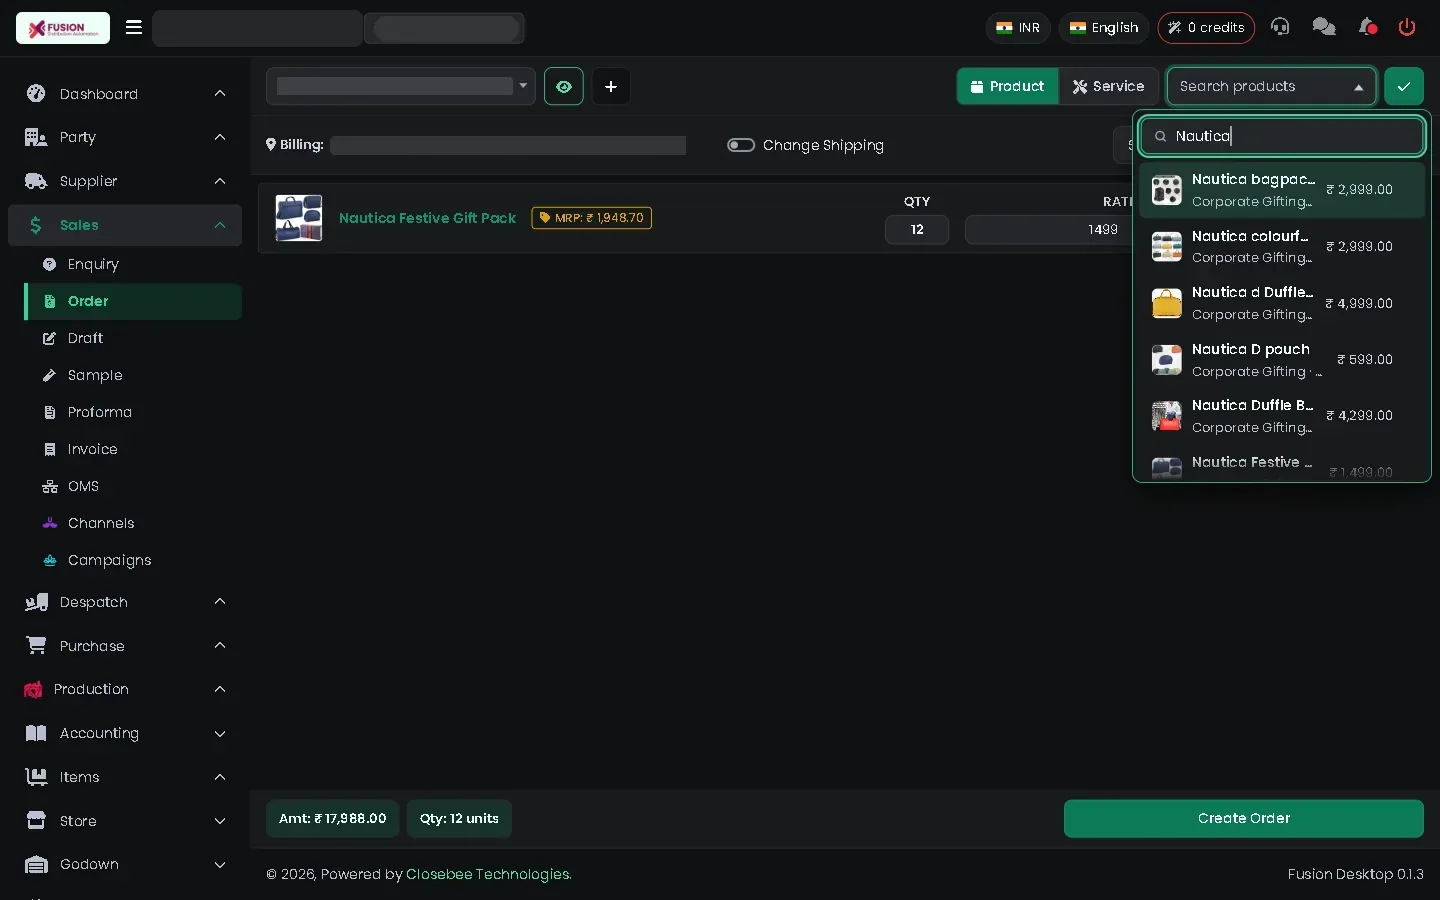The width and height of the screenshot is (1440, 900).
Task: Click the Nautica Festive Gift Pack thumbnail
Action: point(299,218)
